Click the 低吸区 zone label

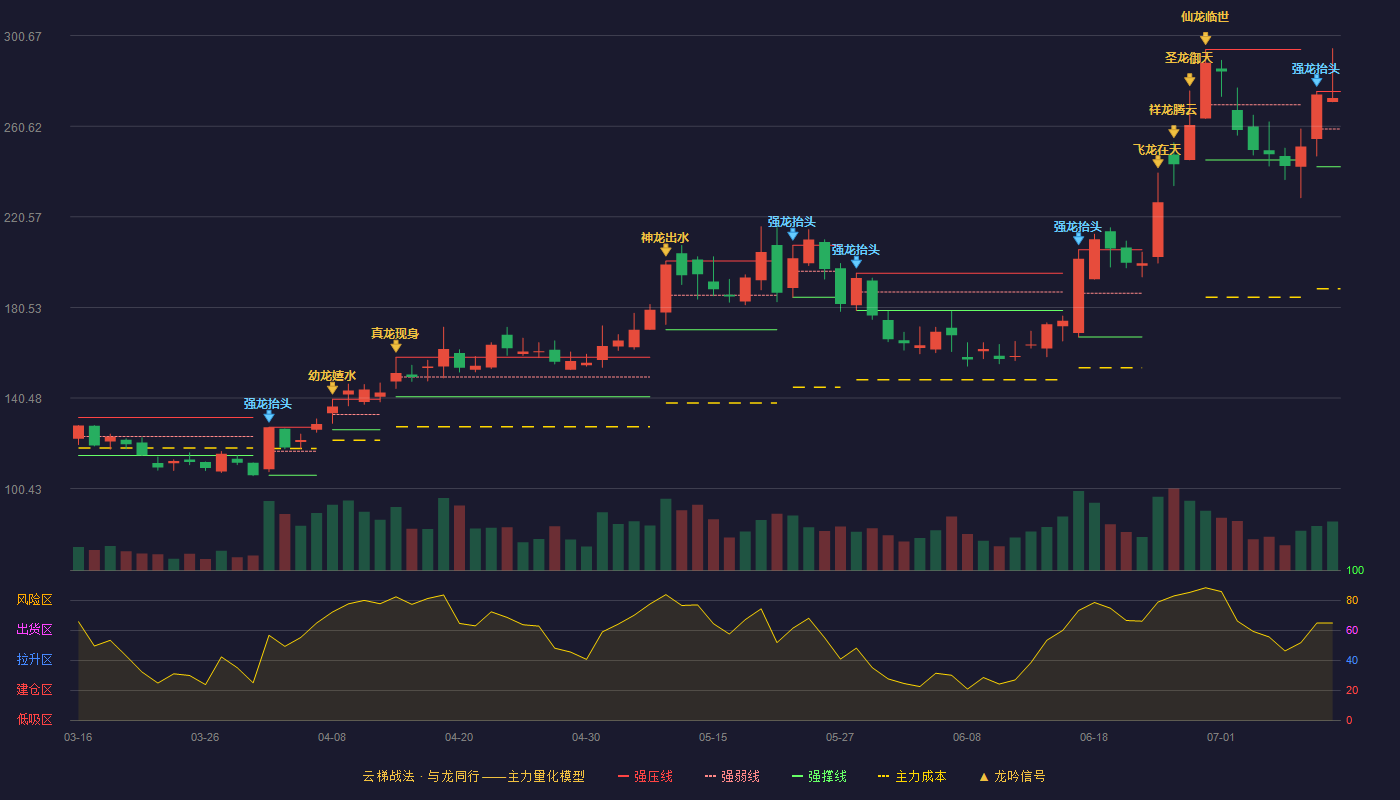pos(34,719)
